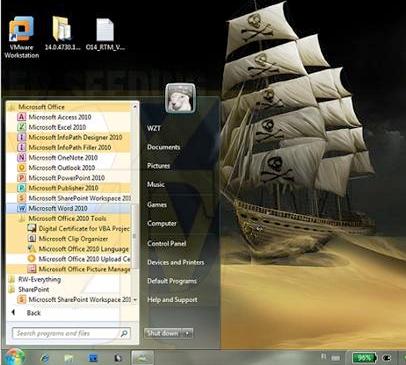Click the programs list scroll-up arrow
This screenshot has width=406, height=365.
point(135,107)
